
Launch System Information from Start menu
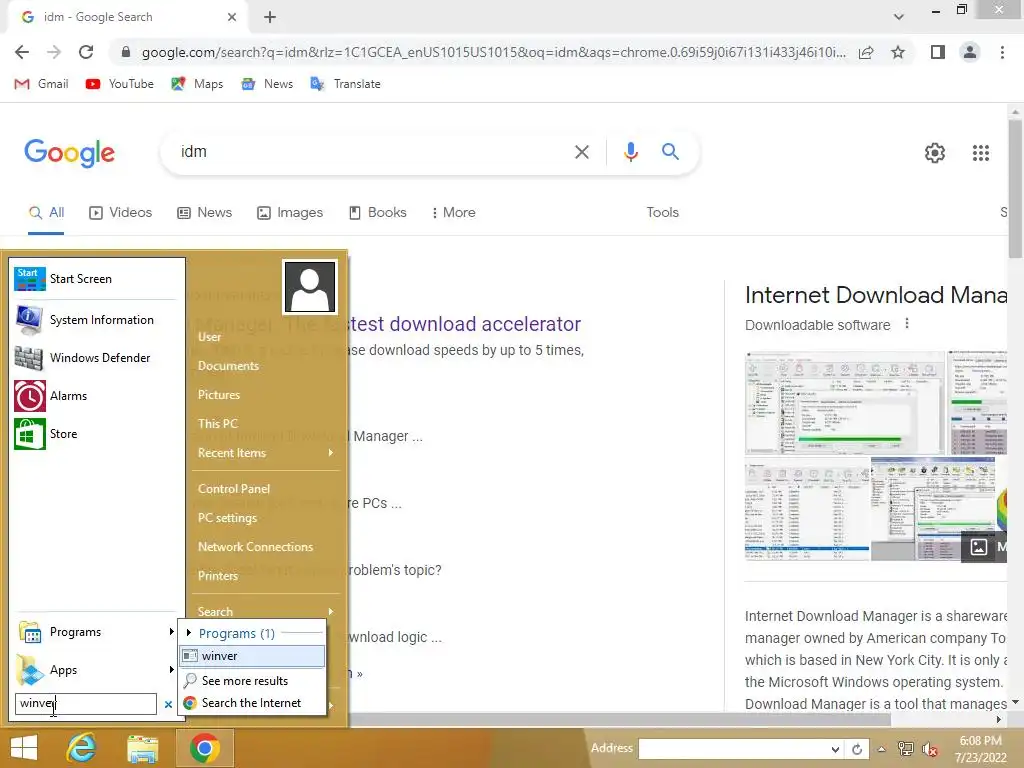click(x=95, y=320)
